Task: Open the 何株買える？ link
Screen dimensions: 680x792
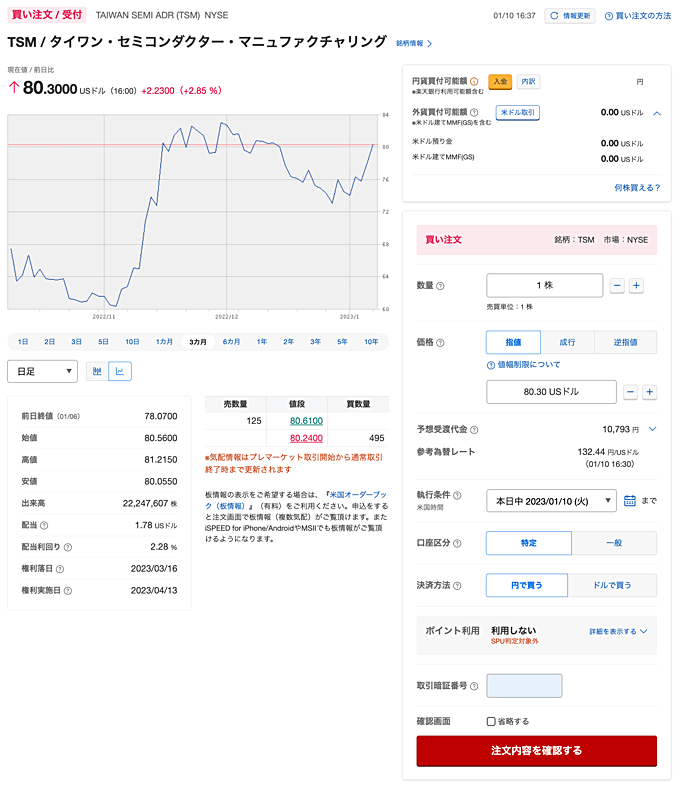Action: [x=637, y=188]
